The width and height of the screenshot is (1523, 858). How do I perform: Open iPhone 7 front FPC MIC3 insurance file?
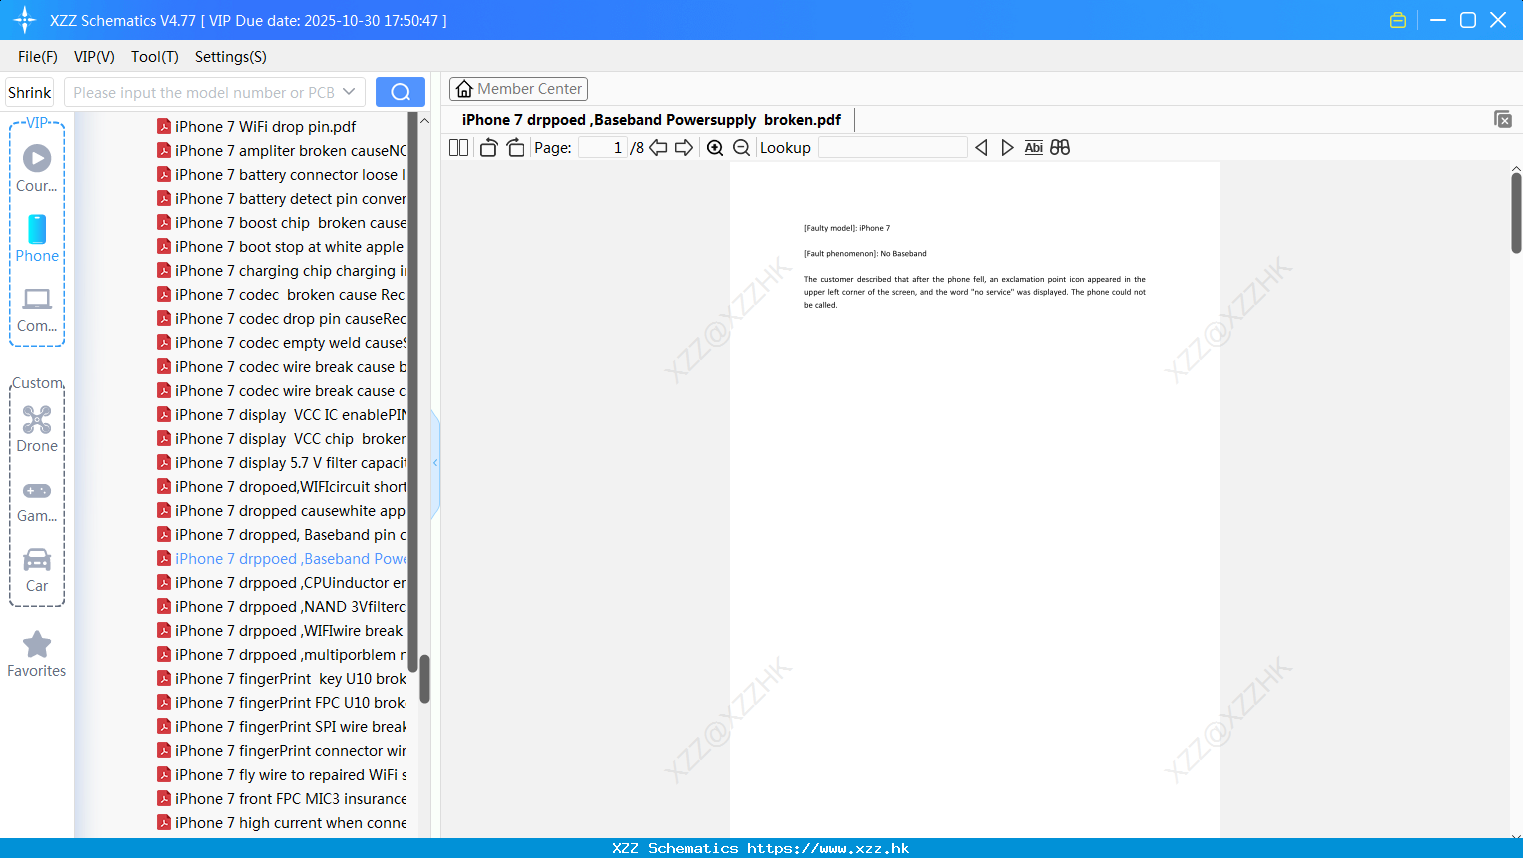pyautogui.click(x=282, y=798)
